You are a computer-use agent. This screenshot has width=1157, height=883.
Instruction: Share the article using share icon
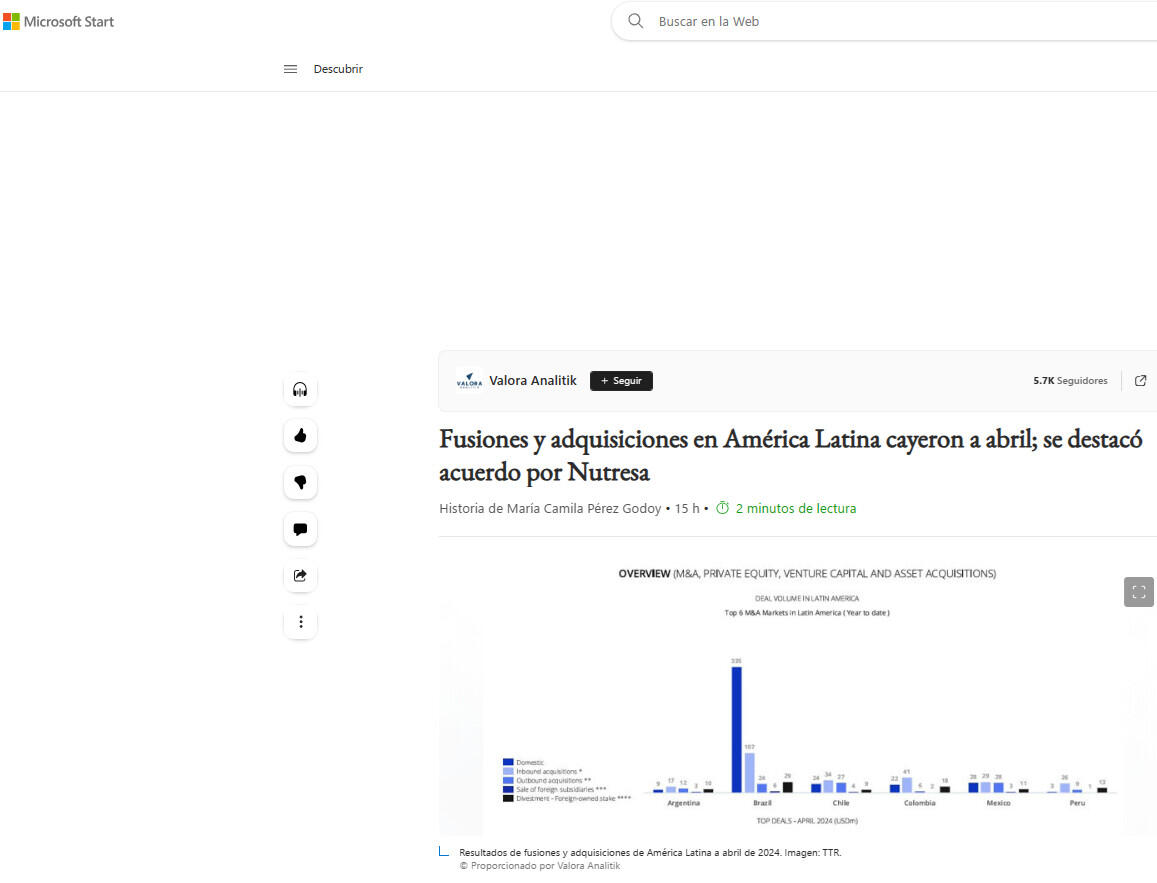300,576
